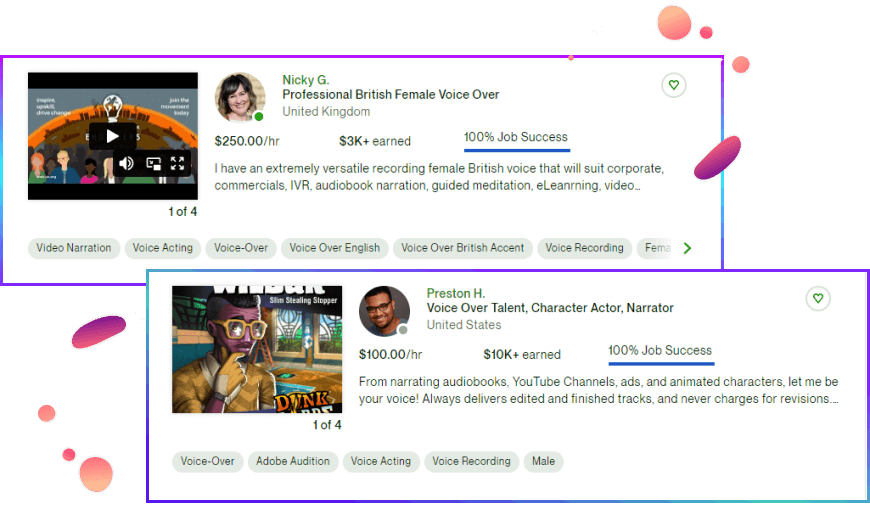This screenshot has width=870, height=532.
Task: Select the Video Narration skill tag
Action: (74, 248)
